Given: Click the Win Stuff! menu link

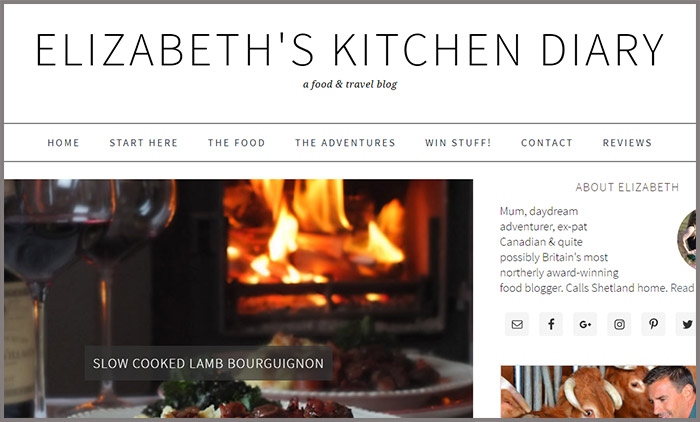Looking at the screenshot, I should [458, 143].
